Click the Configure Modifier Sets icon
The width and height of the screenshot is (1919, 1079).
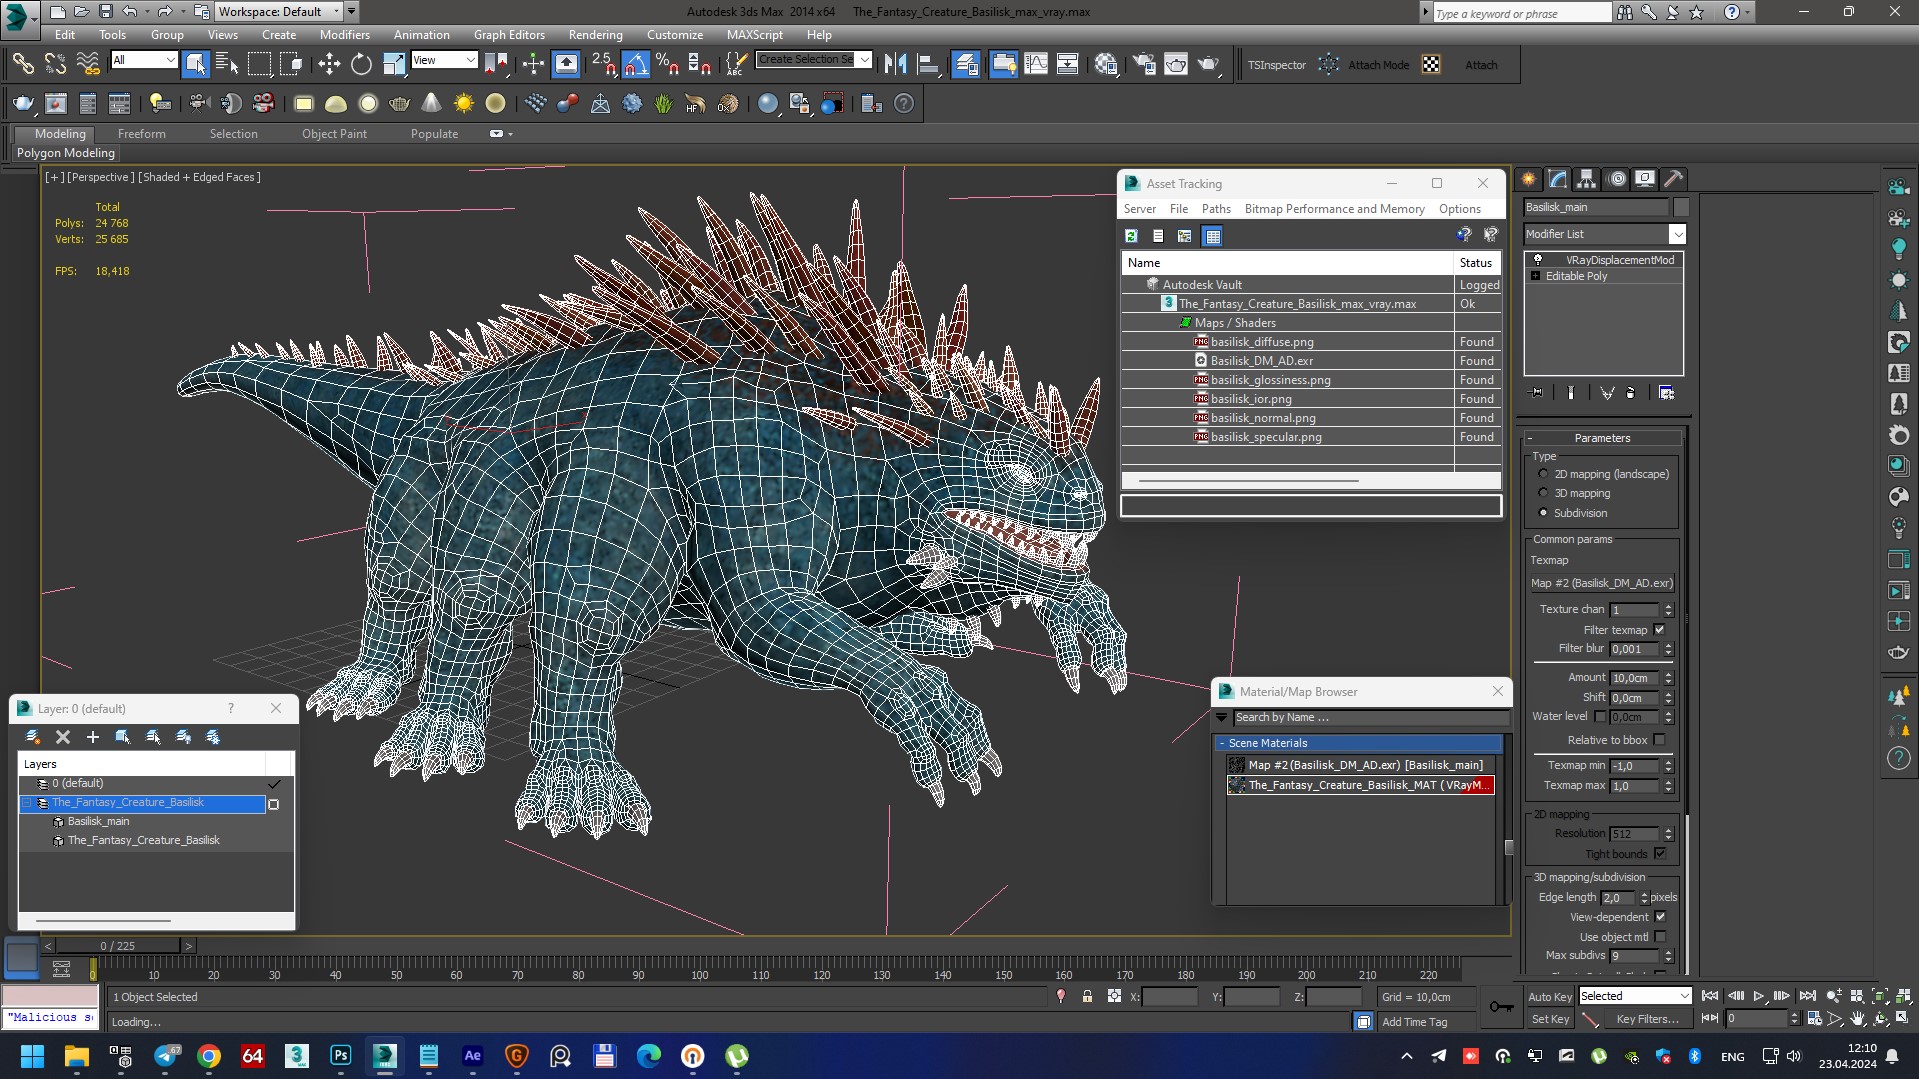pos(1667,393)
